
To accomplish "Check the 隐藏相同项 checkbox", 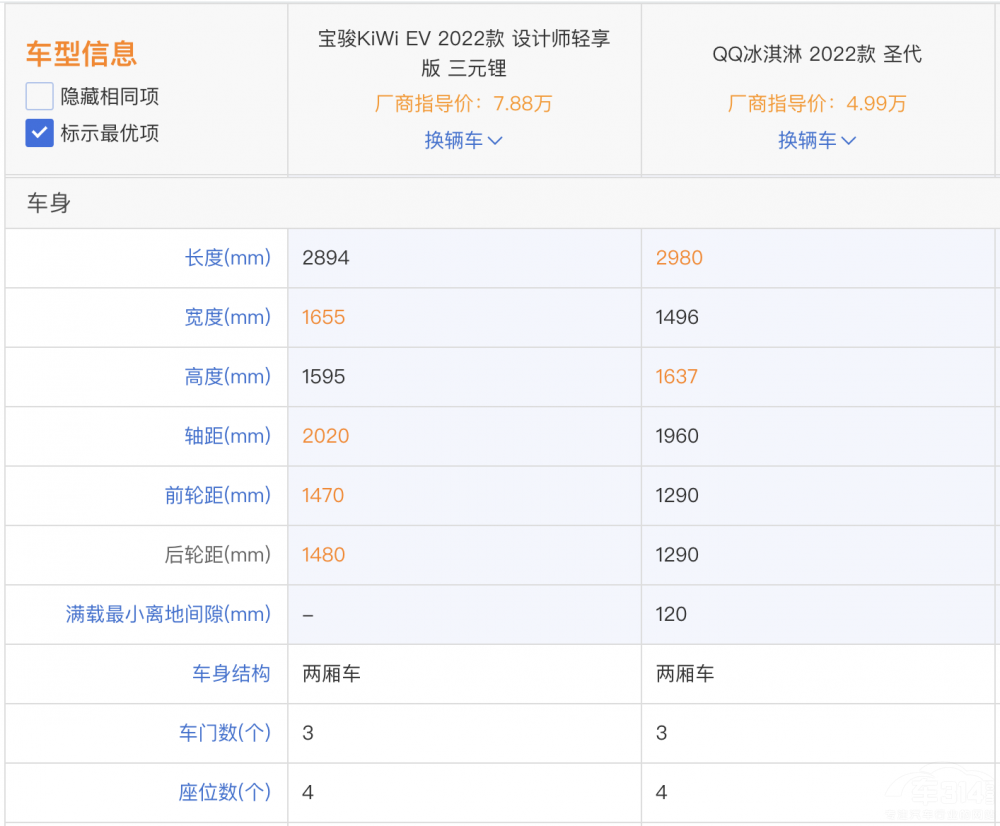I will (40, 97).
